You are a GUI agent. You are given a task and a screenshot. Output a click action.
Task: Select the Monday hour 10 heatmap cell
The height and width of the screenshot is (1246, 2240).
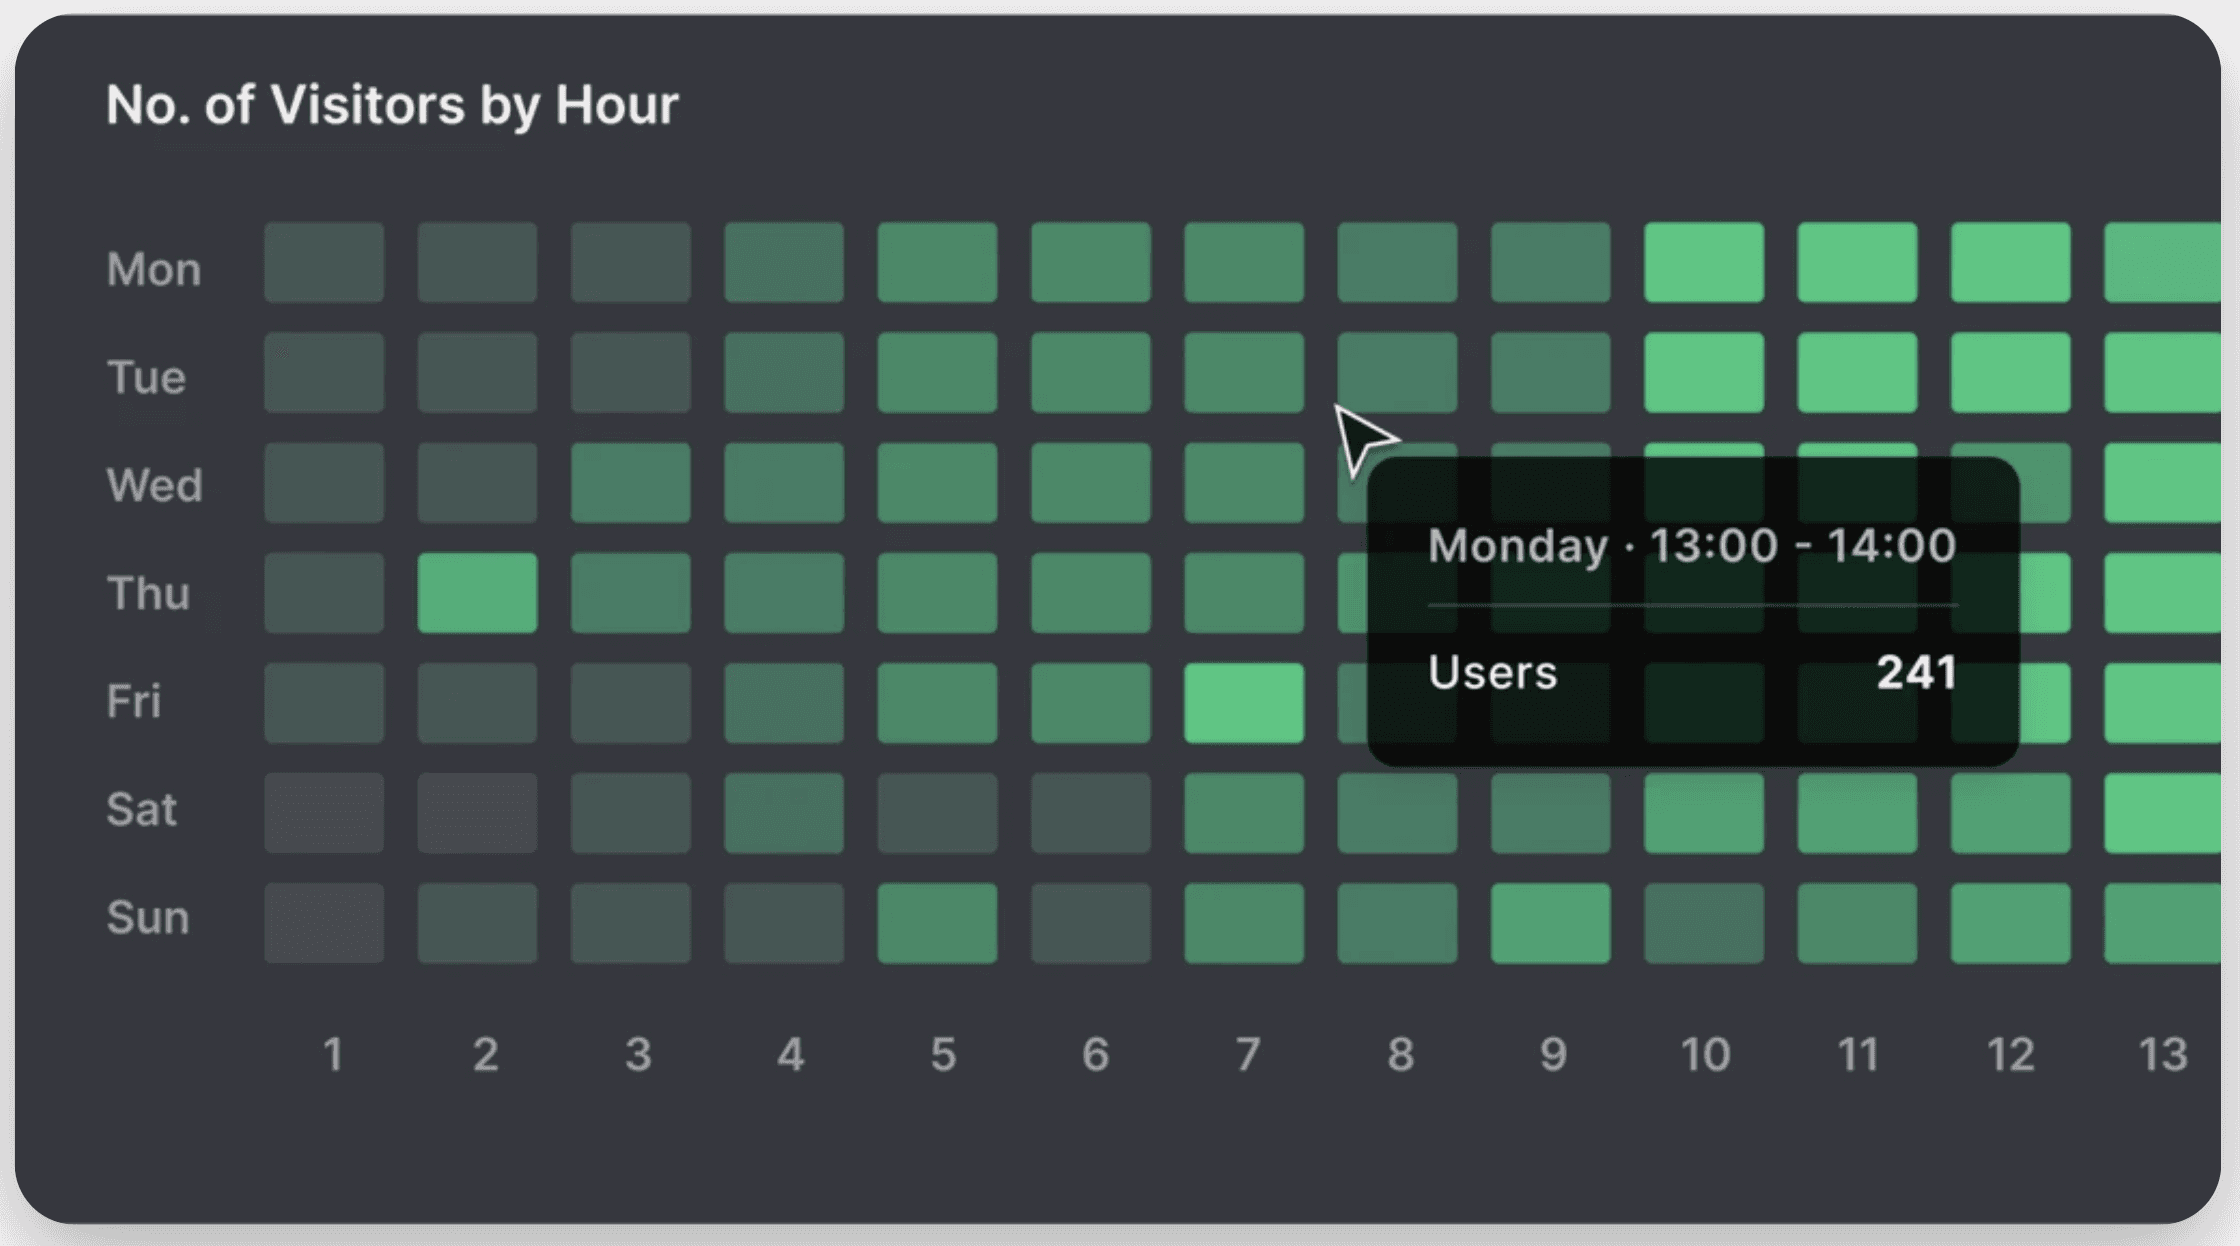(x=1704, y=263)
